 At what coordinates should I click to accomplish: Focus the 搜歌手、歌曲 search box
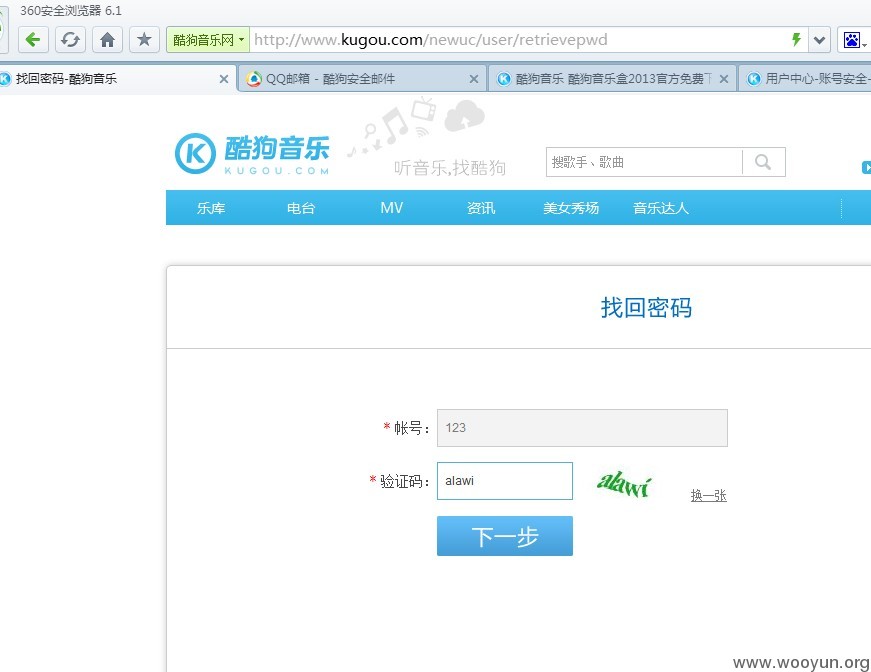click(644, 162)
